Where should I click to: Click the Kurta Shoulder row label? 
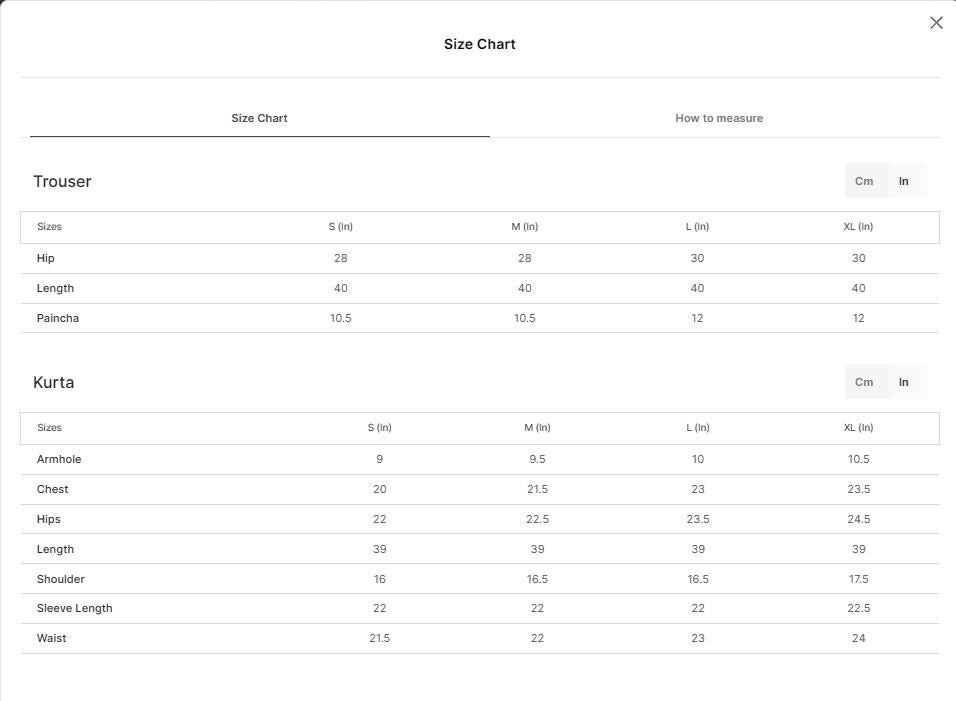tap(60, 579)
